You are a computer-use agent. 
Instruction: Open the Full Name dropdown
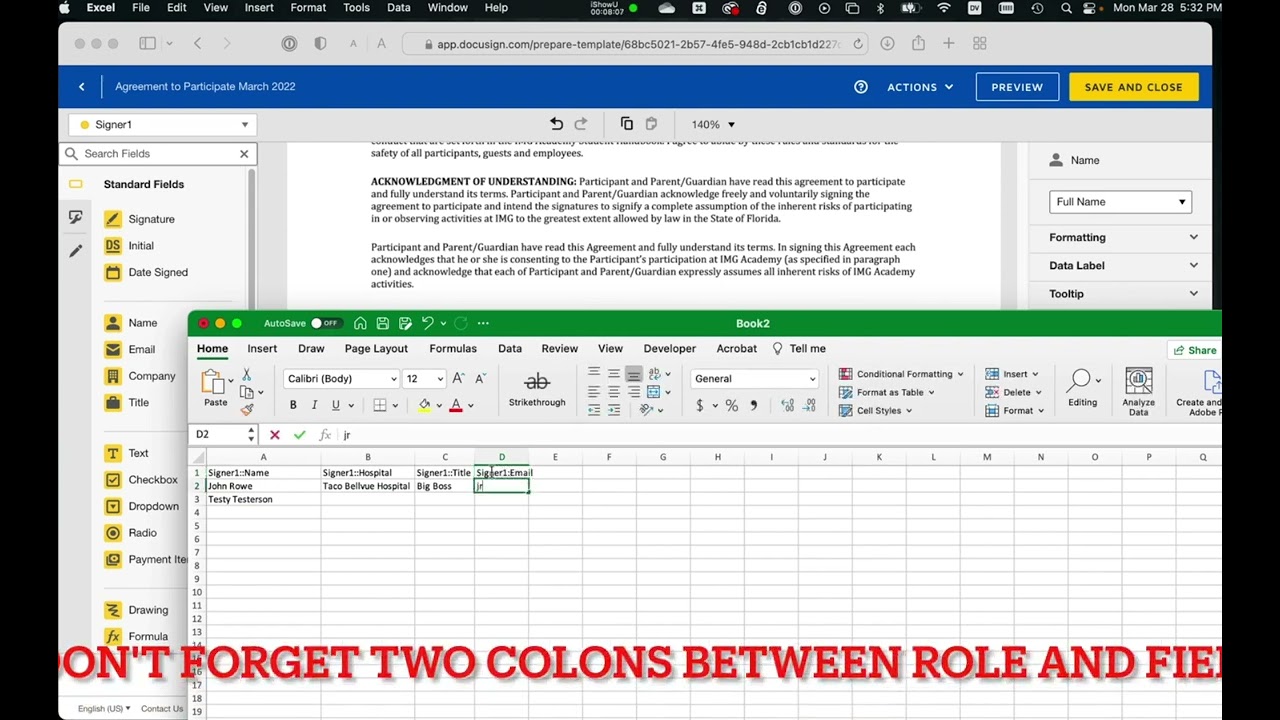pos(1120,202)
